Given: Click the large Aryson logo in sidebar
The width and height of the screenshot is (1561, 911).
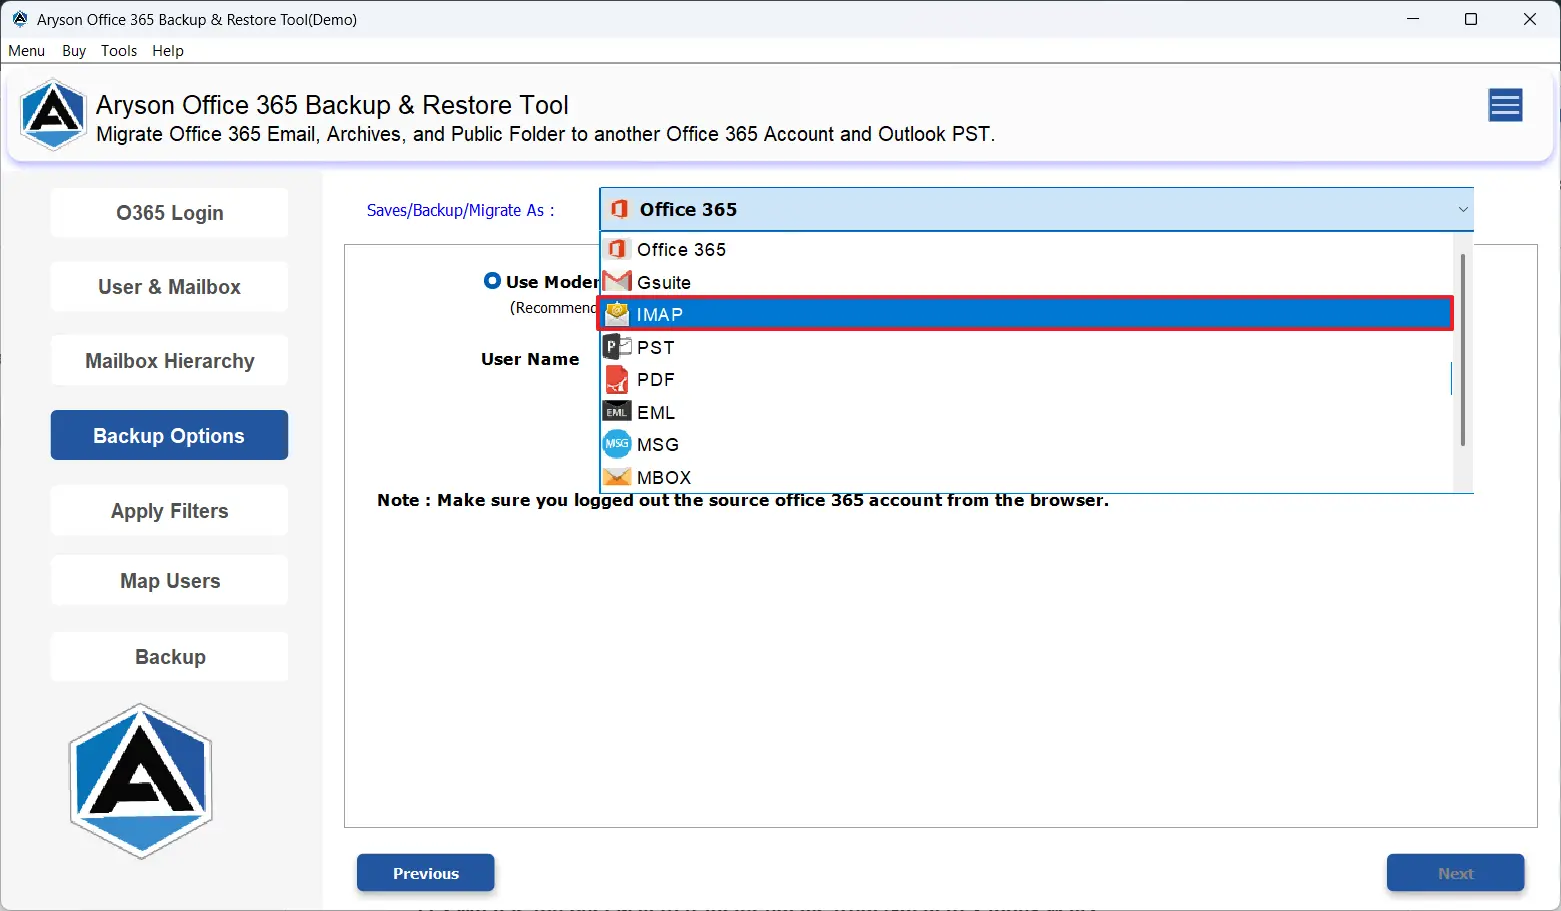Looking at the screenshot, I should (x=140, y=781).
